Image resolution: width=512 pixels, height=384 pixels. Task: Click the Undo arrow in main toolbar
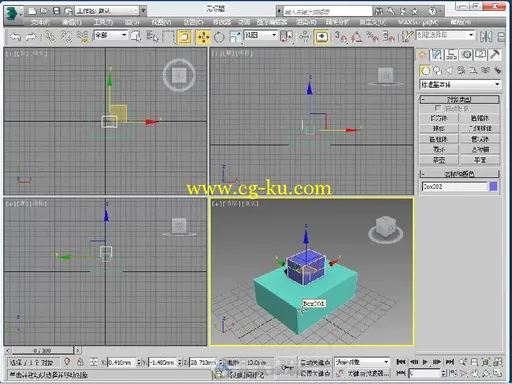tap(15, 37)
